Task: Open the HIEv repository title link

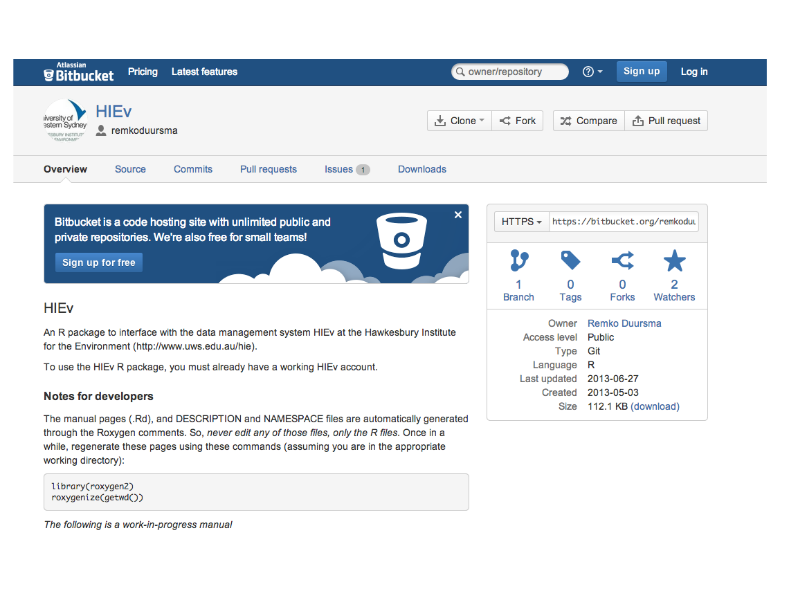Action: [113, 111]
